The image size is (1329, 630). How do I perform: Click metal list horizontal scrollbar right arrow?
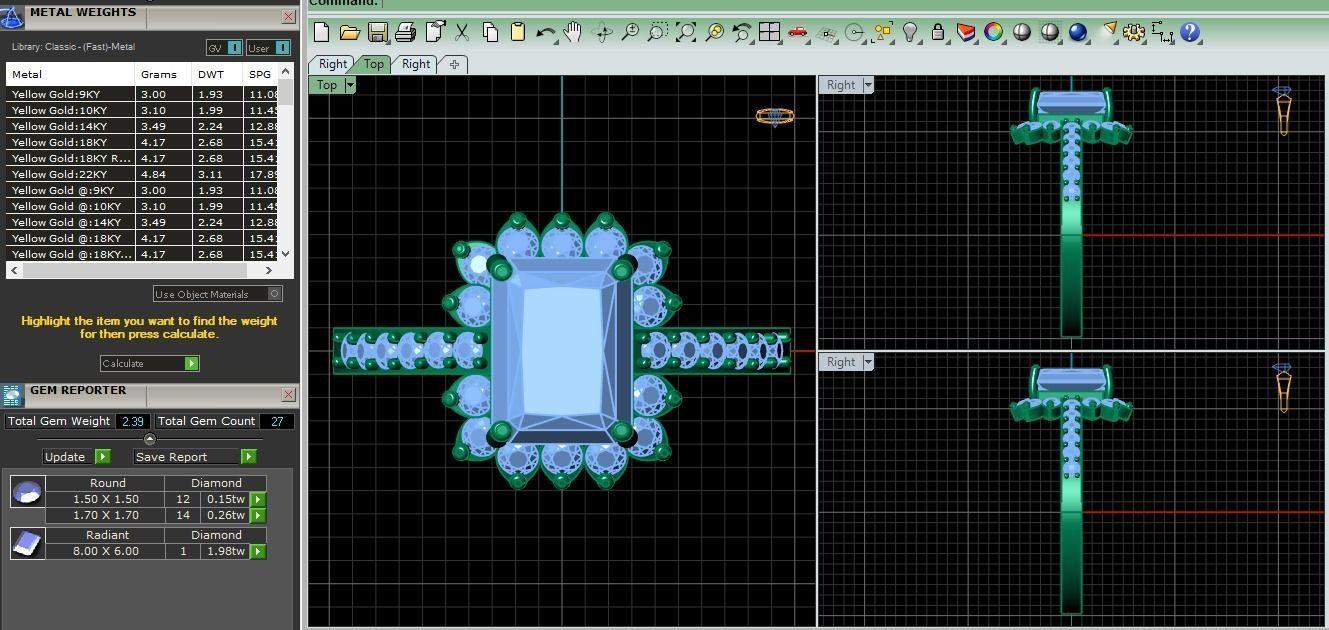[x=268, y=270]
